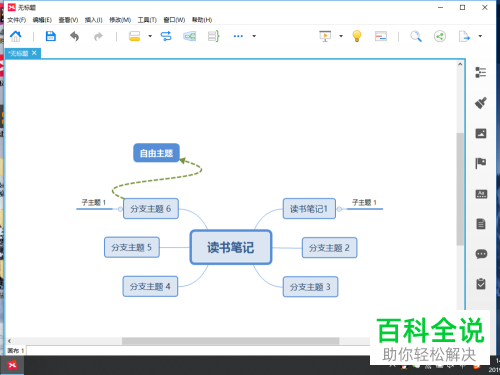Screen dimensions: 500x375
Task: Close the untitled document tab
Action: [x=34, y=53]
